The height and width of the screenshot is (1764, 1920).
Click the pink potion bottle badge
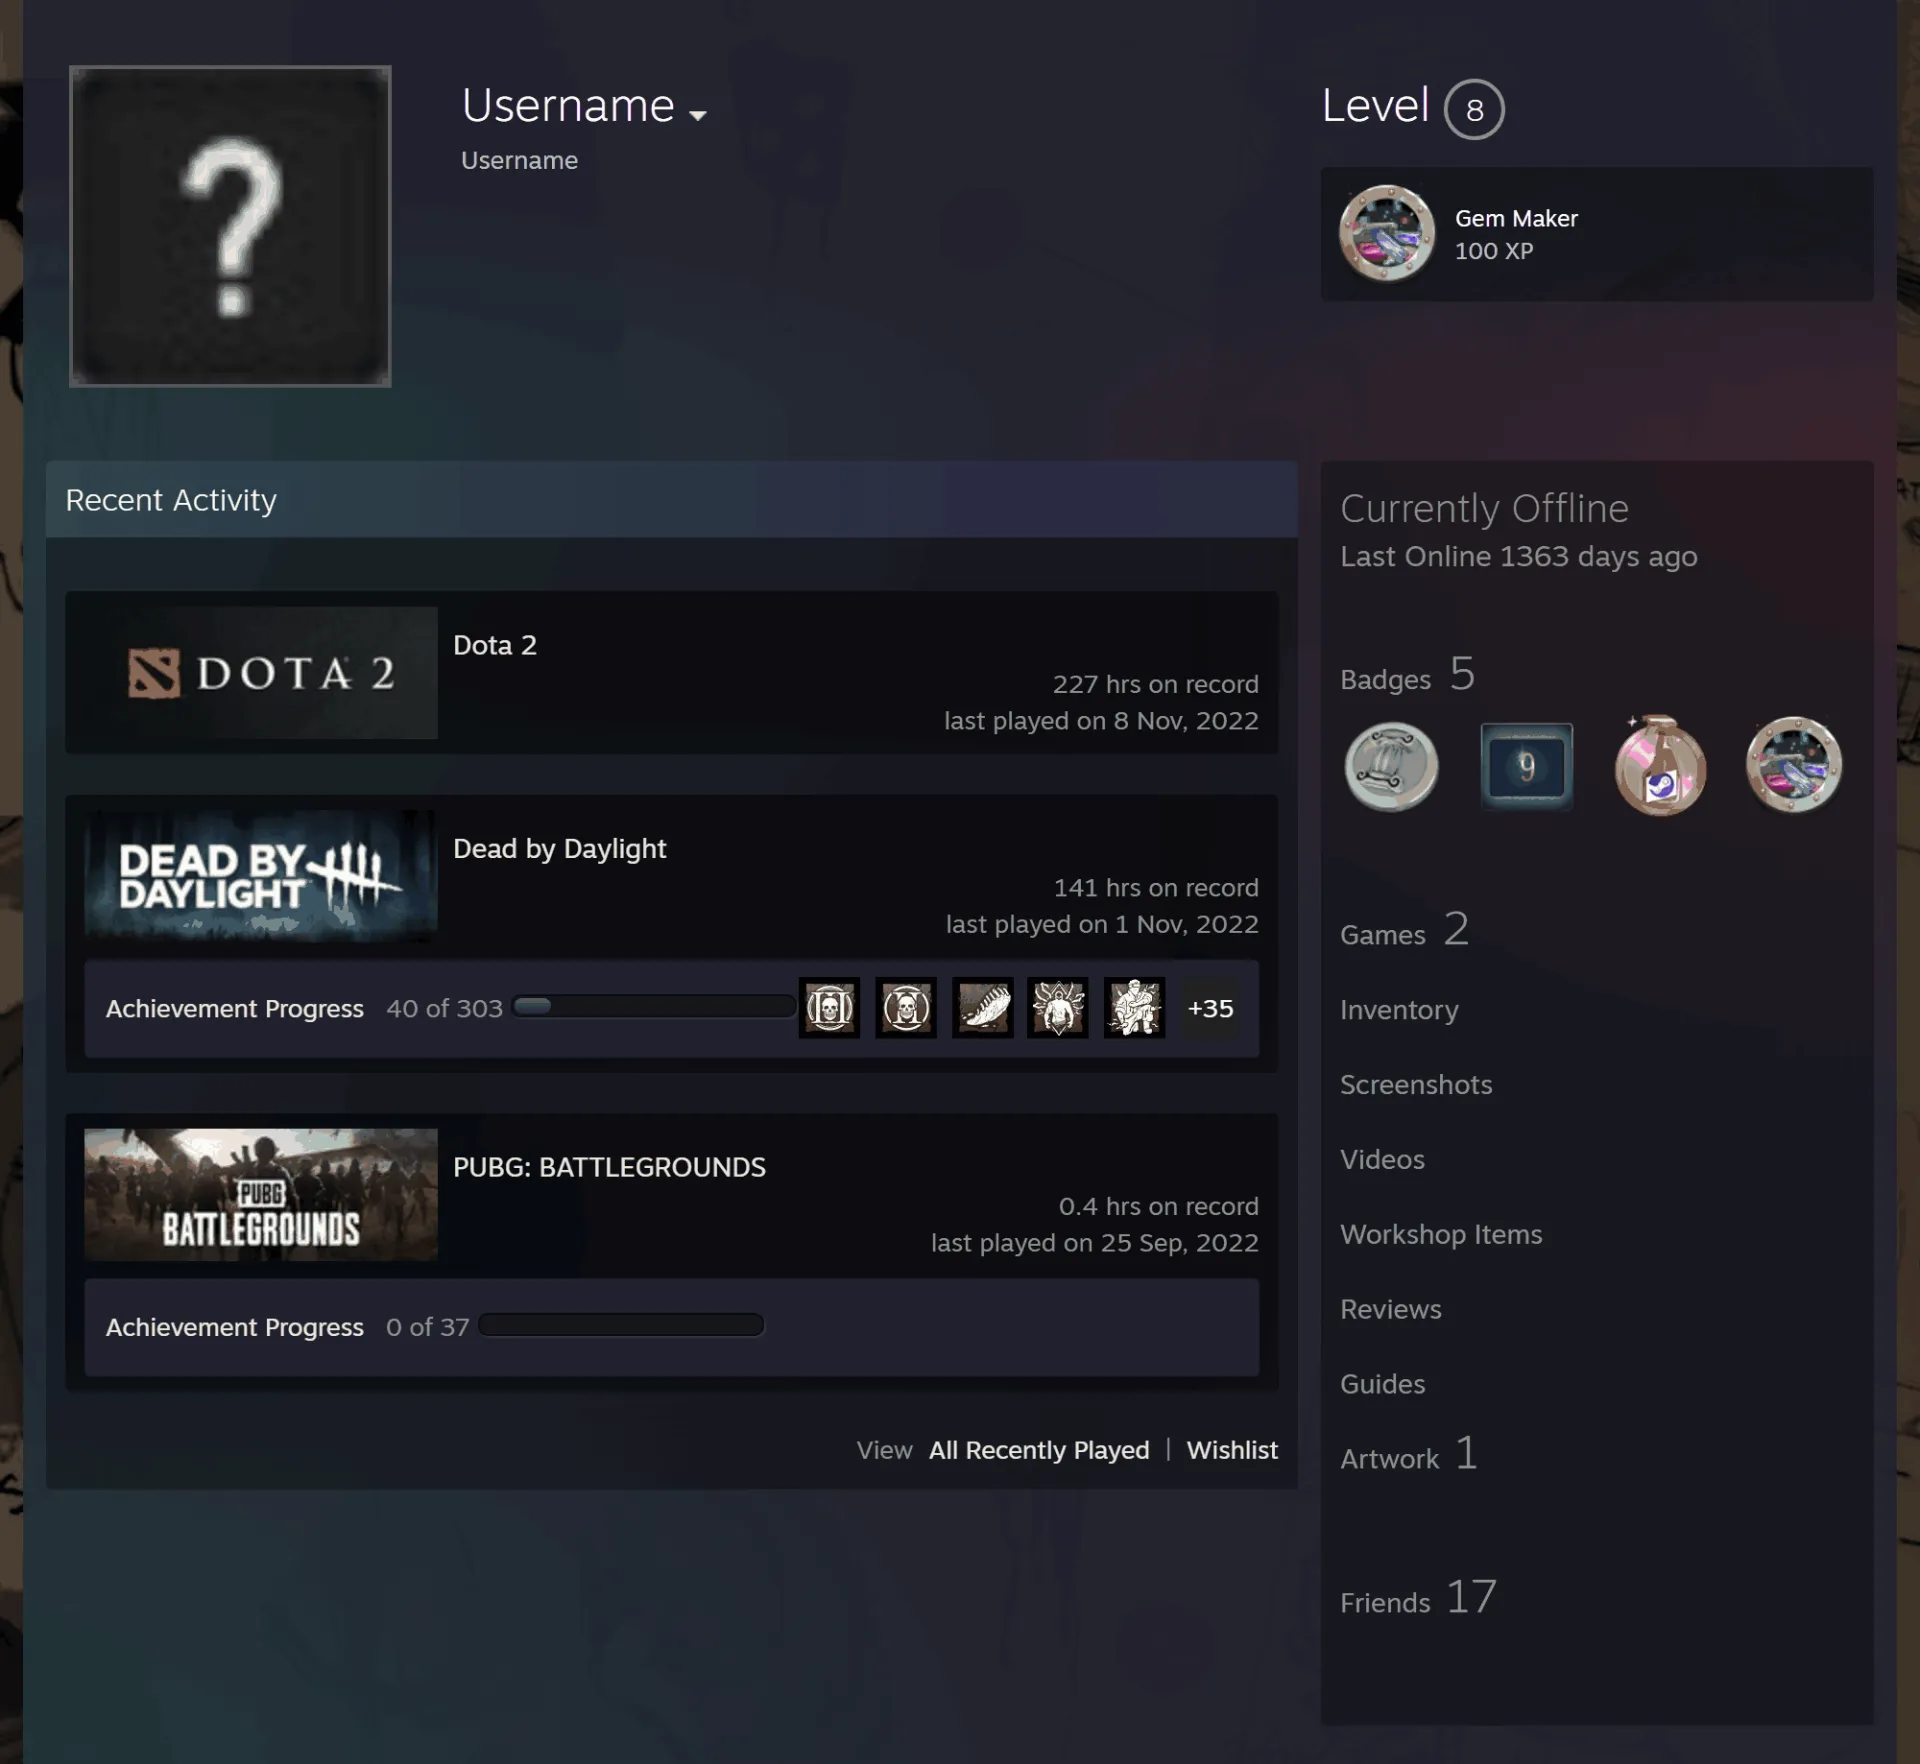[1660, 766]
